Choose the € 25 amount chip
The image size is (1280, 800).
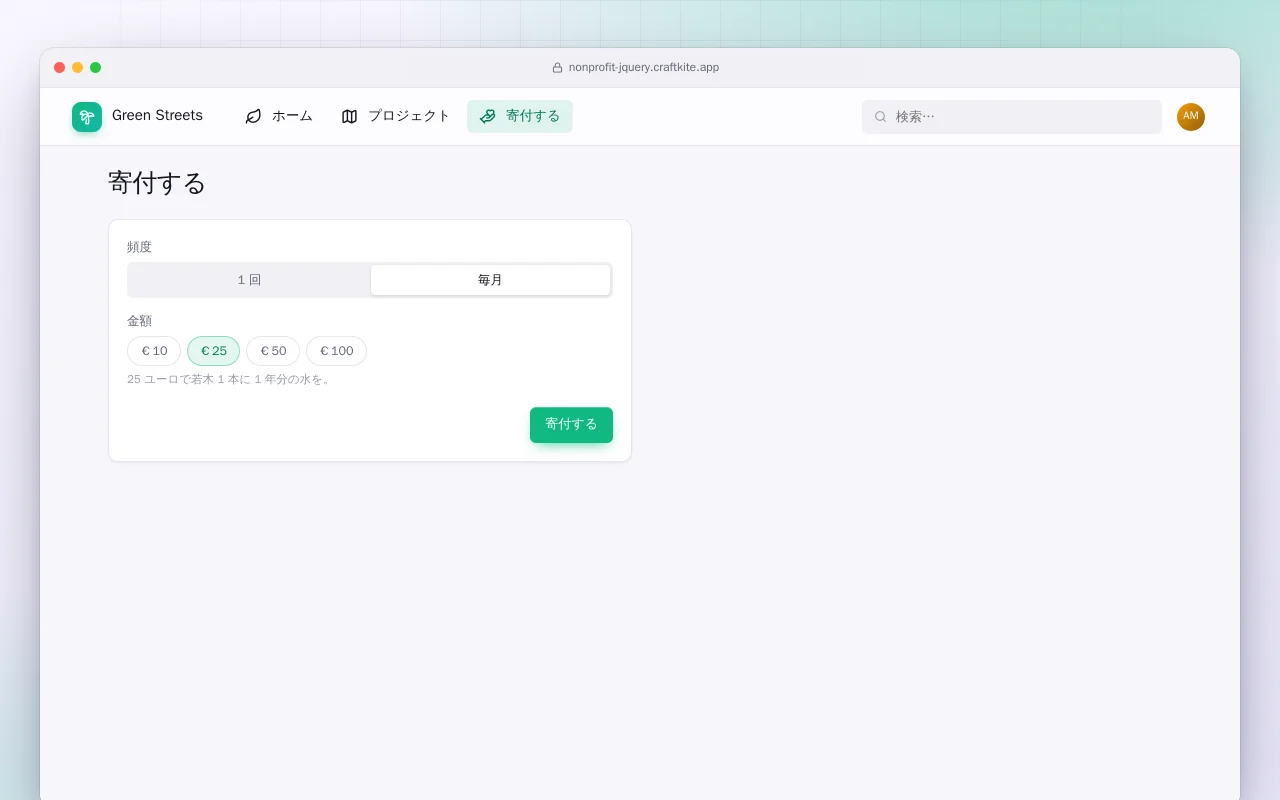pos(213,351)
